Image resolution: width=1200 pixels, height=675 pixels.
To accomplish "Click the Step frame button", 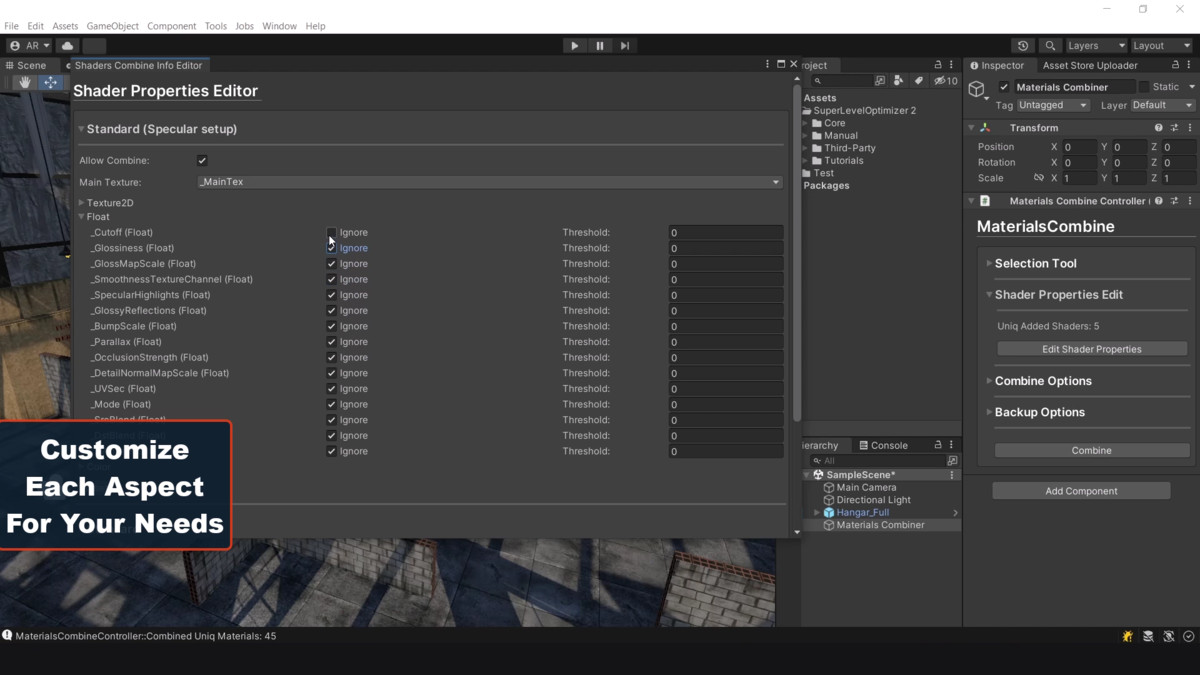I will 625,45.
